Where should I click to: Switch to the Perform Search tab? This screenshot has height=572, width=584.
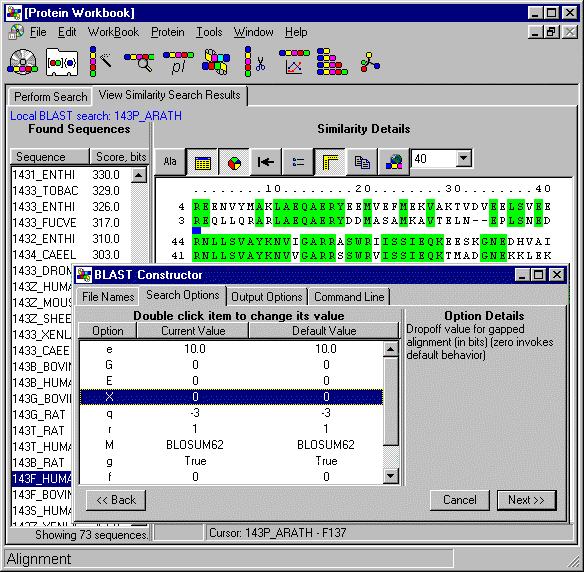pos(50,97)
